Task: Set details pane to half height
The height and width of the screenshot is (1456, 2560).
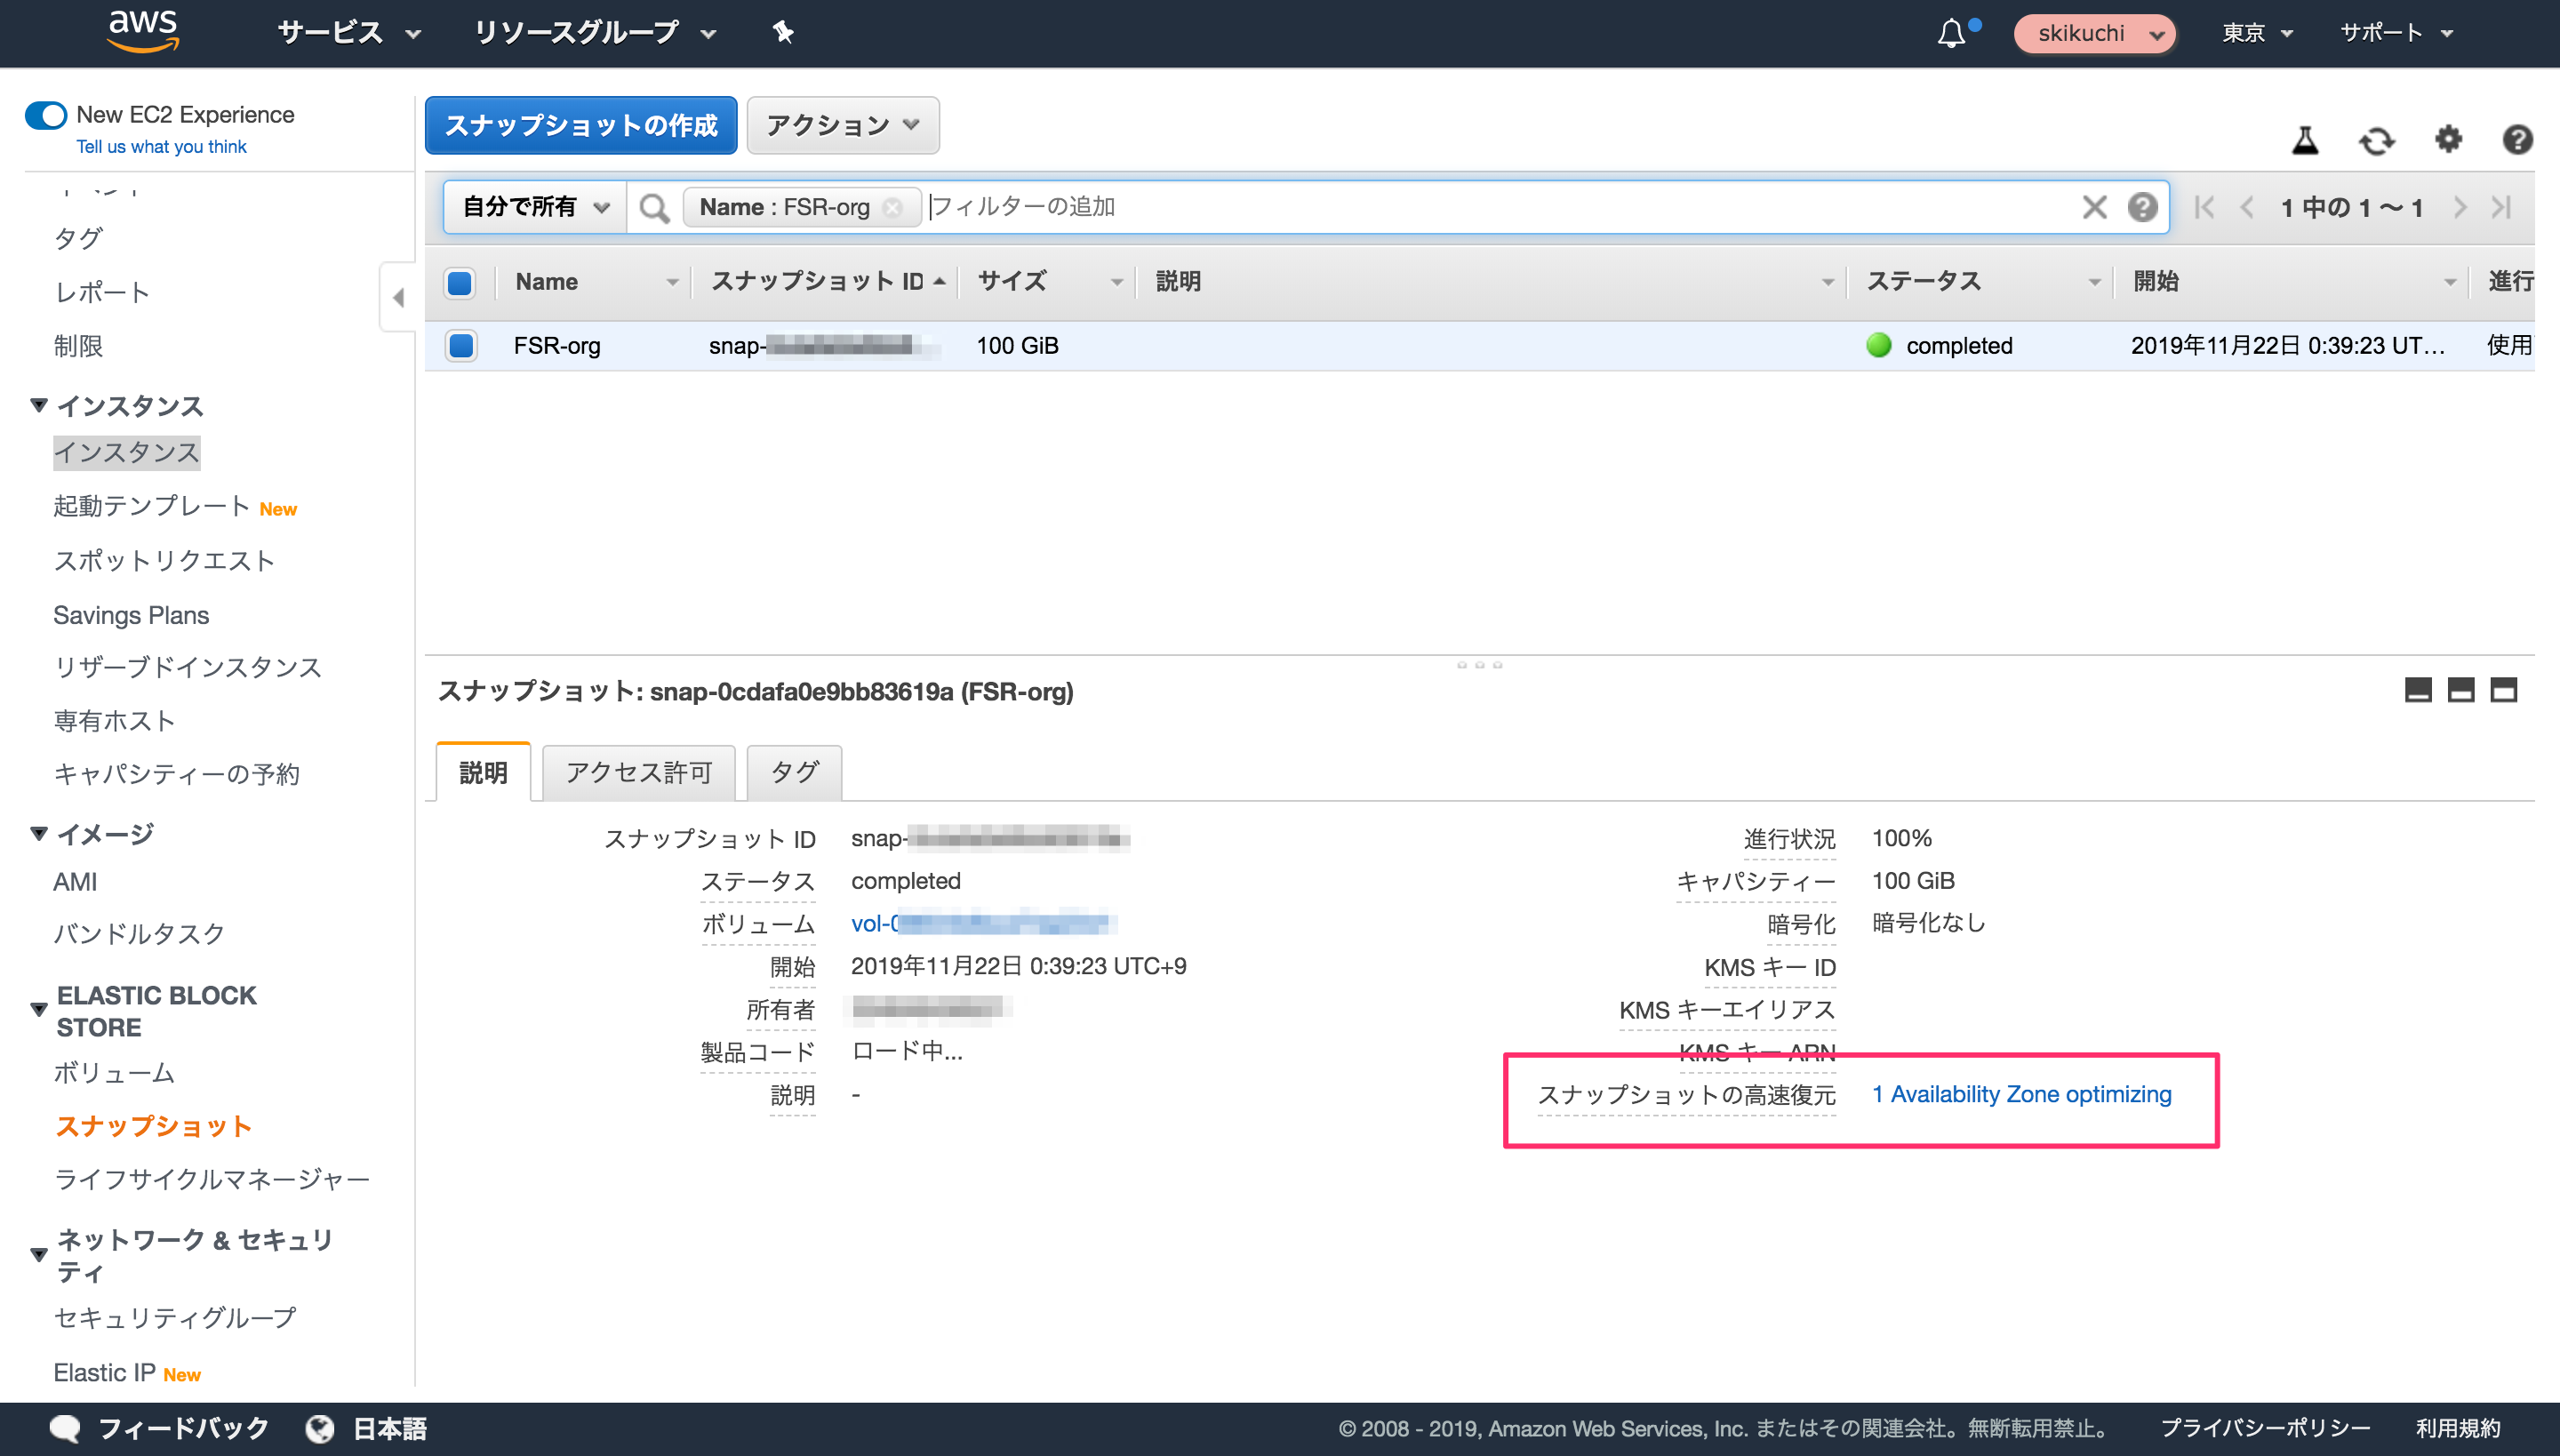Action: (2461, 690)
